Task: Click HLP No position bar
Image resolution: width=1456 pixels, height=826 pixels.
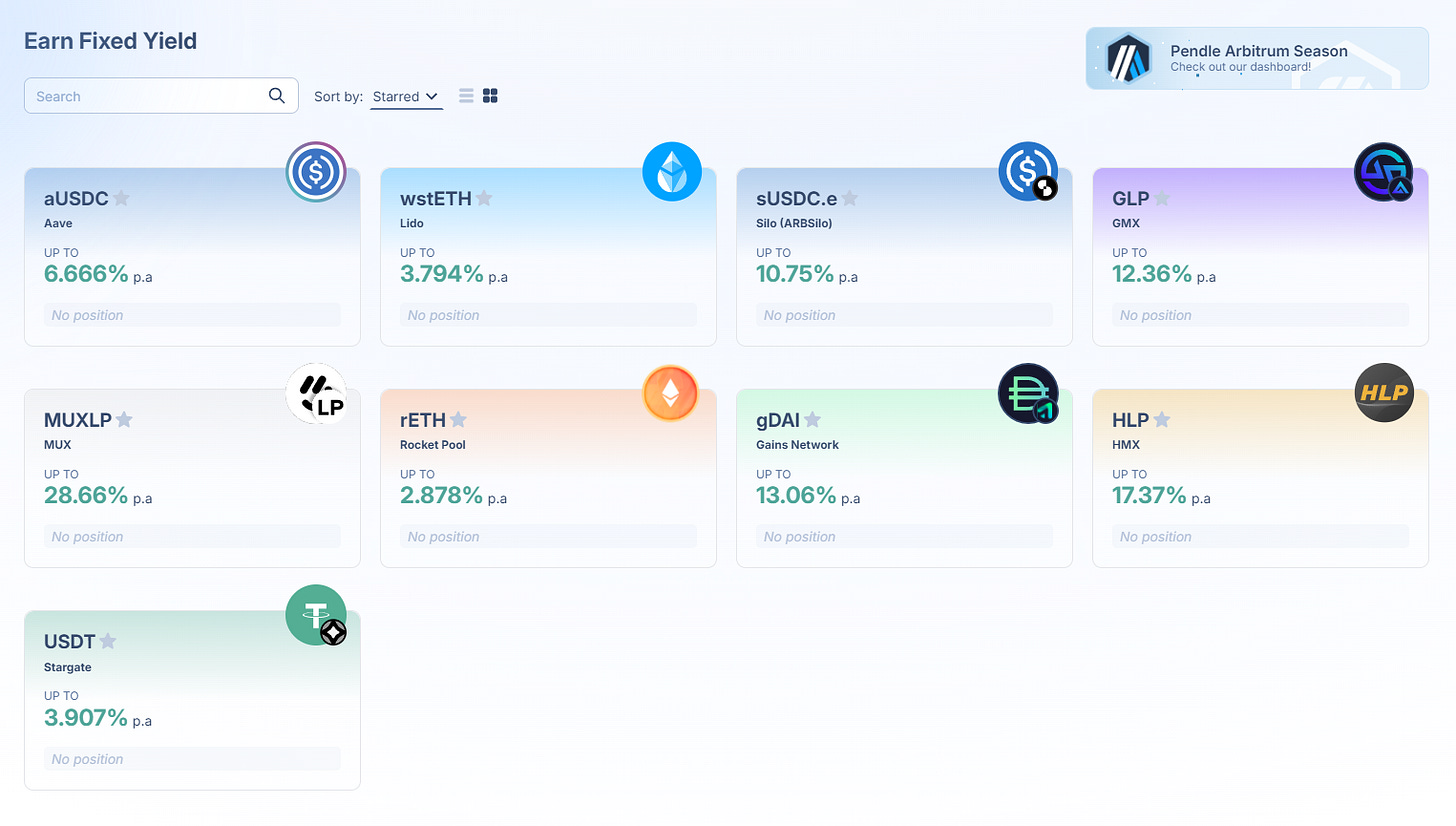Action: [x=1260, y=537]
